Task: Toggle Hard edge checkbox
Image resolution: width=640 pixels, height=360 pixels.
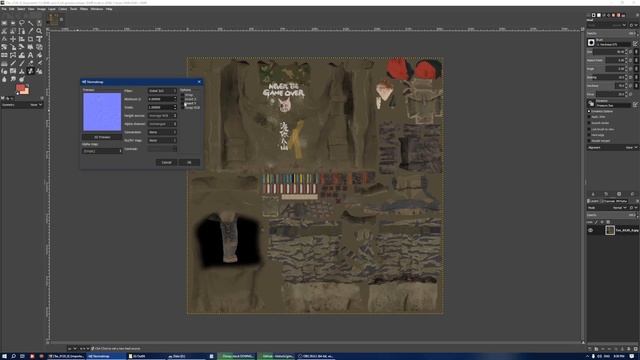Action: (x=589, y=135)
